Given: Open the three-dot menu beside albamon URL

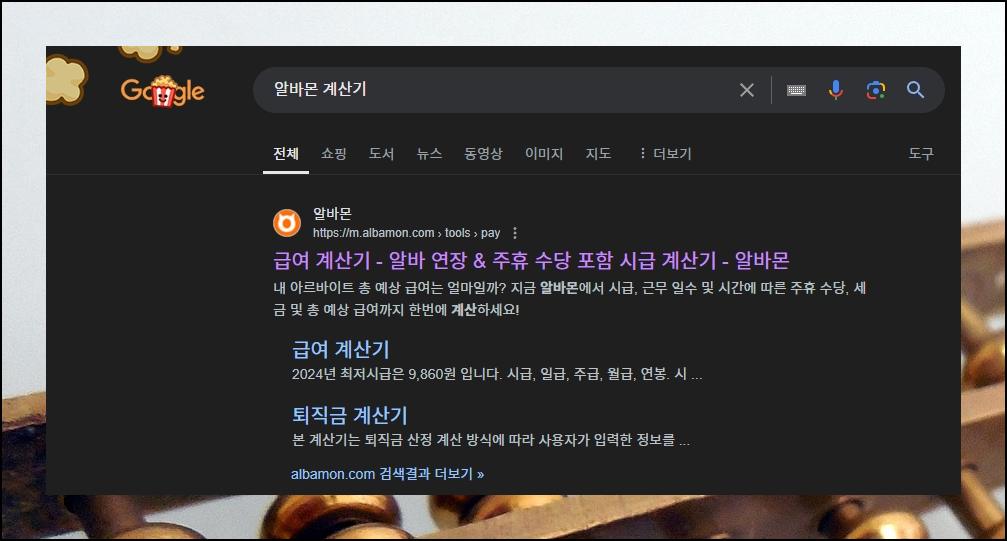Looking at the screenshot, I should point(514,233).
